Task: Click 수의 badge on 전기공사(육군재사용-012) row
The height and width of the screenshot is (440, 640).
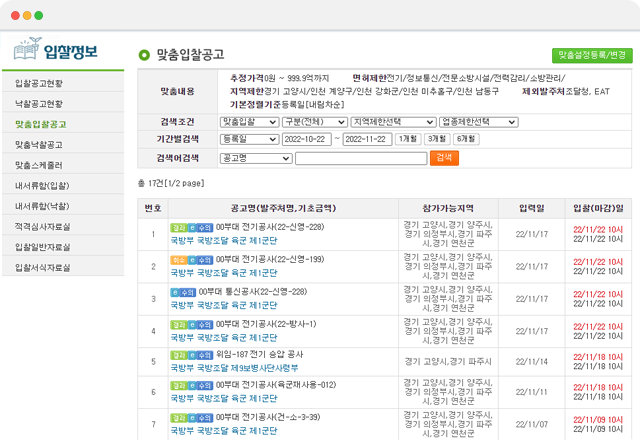Action: 205,385
